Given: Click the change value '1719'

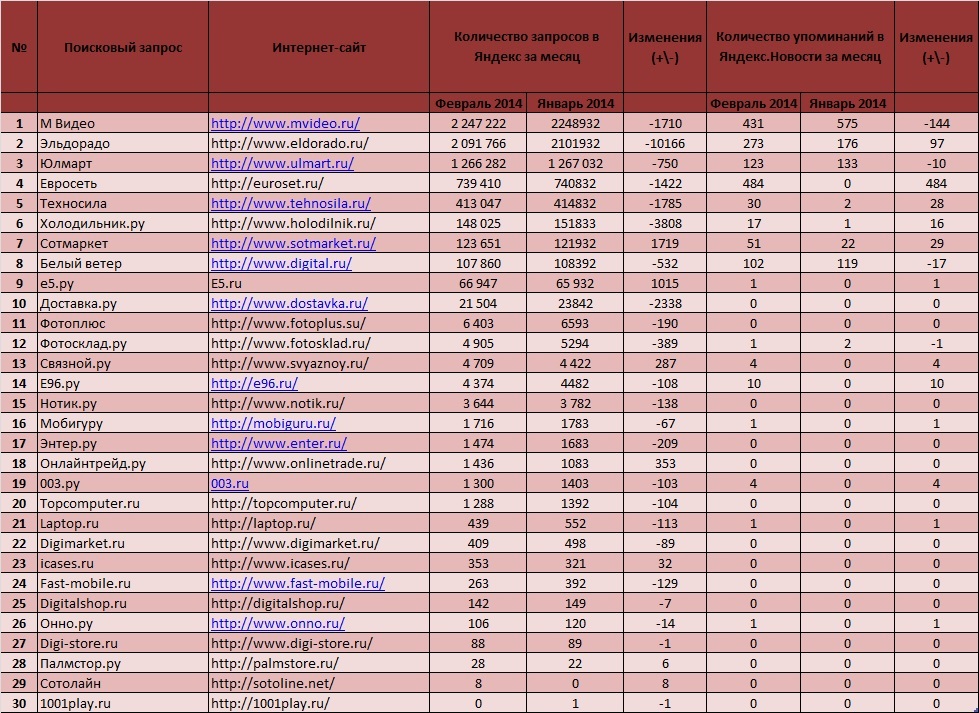Looking at the screenshot, I should coord(665,243).
